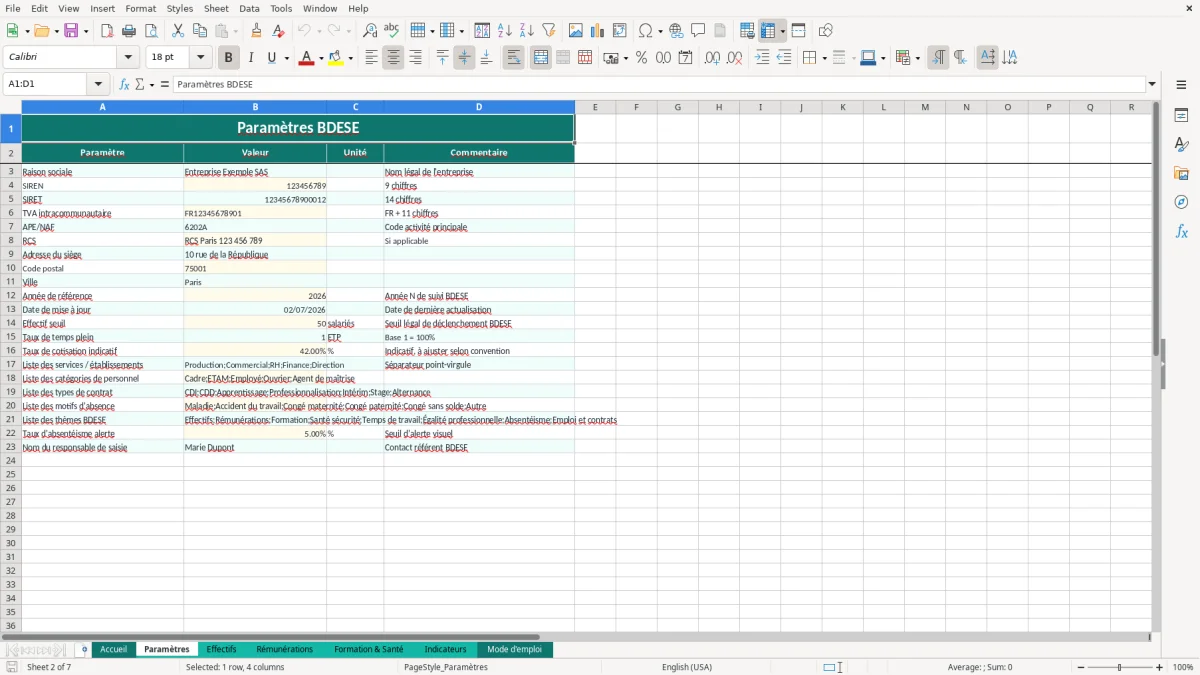
Task: Click the zoom out minus button
Action: [1079, 667]
